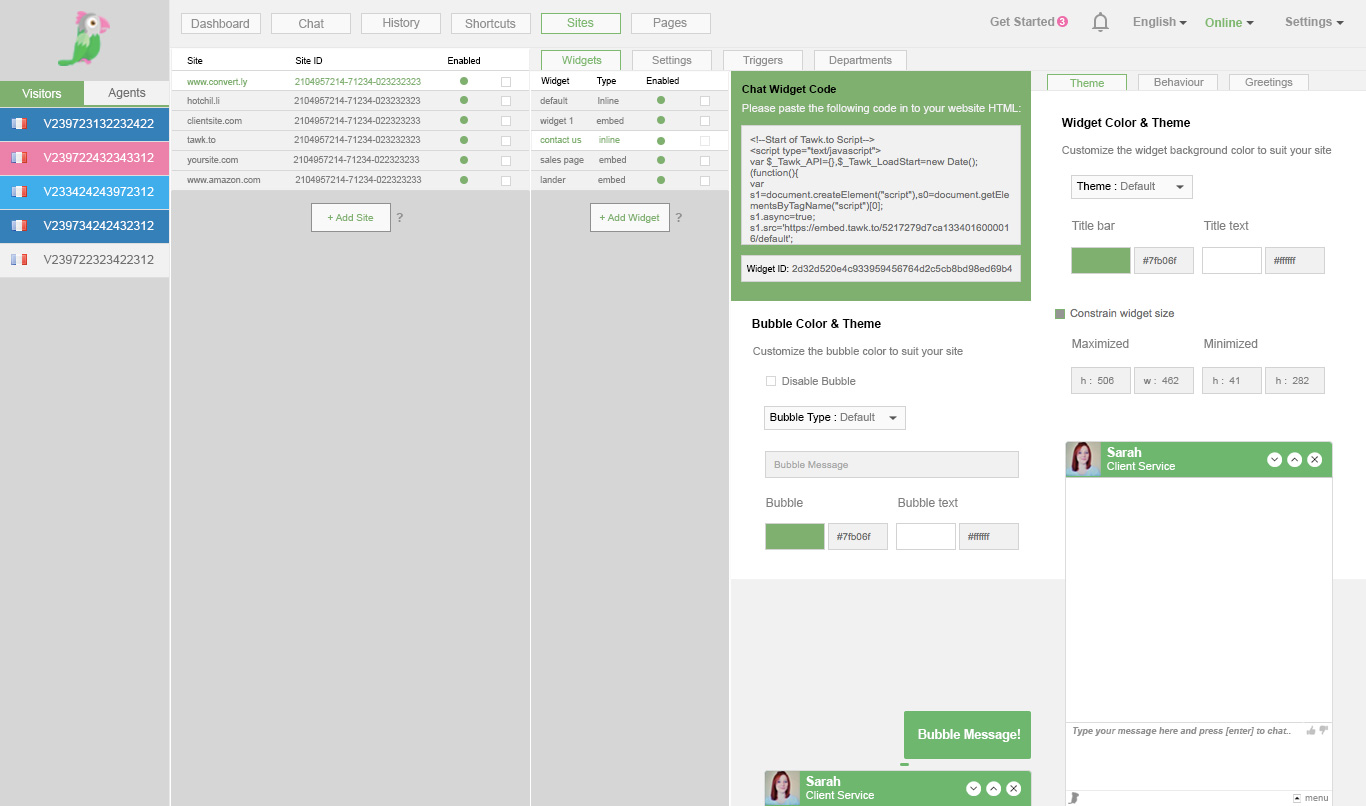This screenshot has height=806, width=1366.
Task: Open the Theme : Default dropdown
Action: click(x=1132, y=186)
